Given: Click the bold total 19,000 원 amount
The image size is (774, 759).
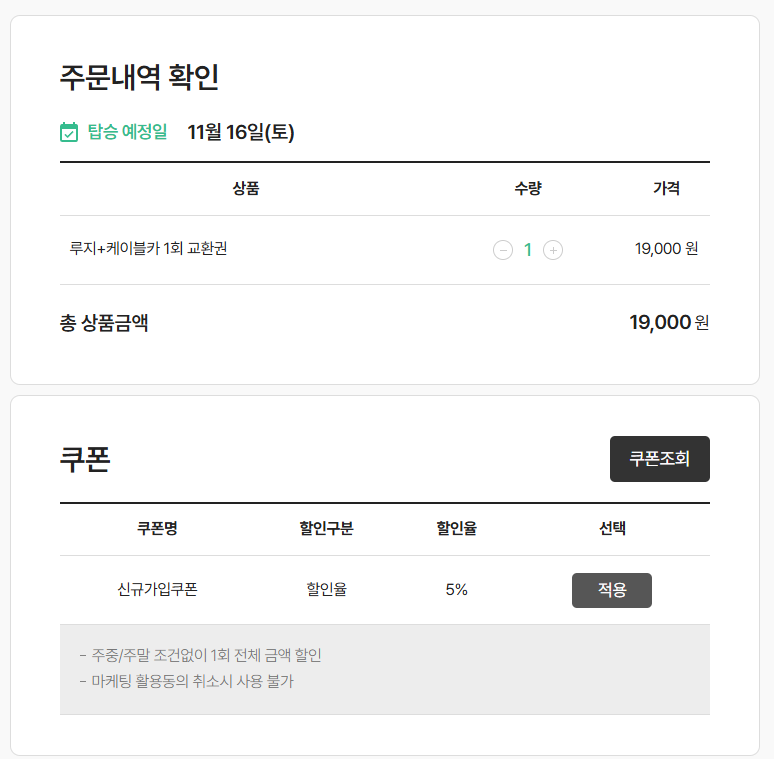Looking at the screenshot, I should click(x=669, y=323).
